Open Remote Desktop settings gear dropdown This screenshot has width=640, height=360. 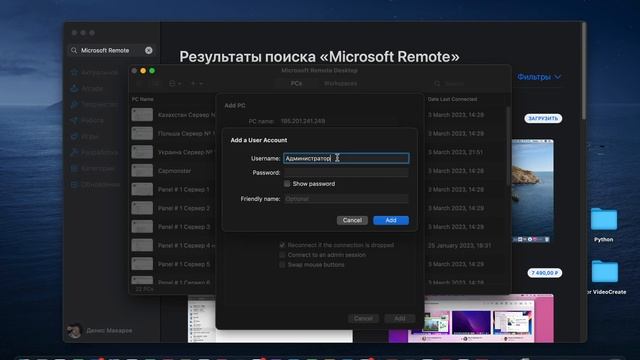(x=175, y=84)
